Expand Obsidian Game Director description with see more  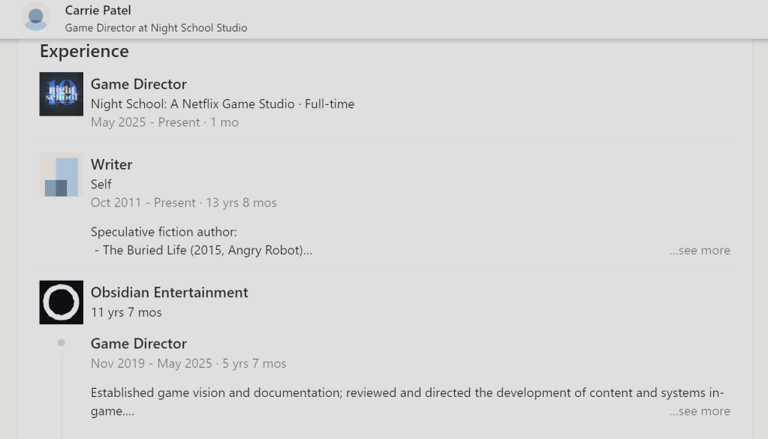point(699,411)
